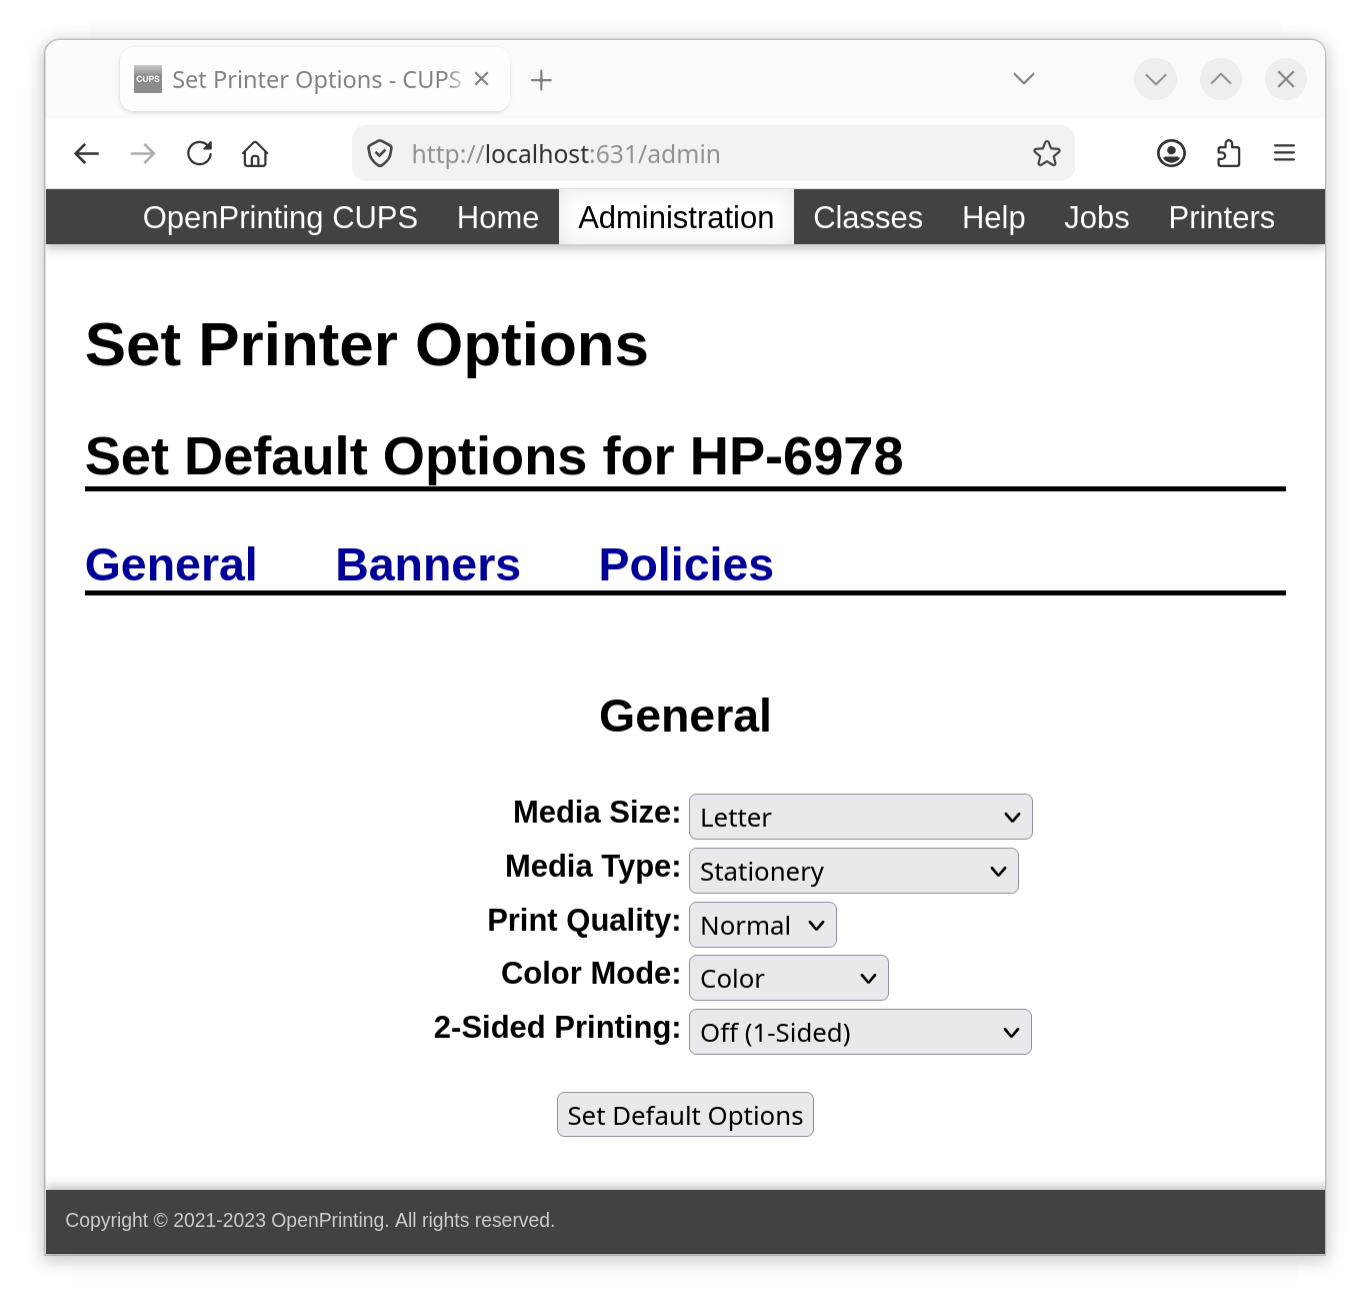Click inside the browser address bar
1370x1304 pixels.
click(700, 153)
